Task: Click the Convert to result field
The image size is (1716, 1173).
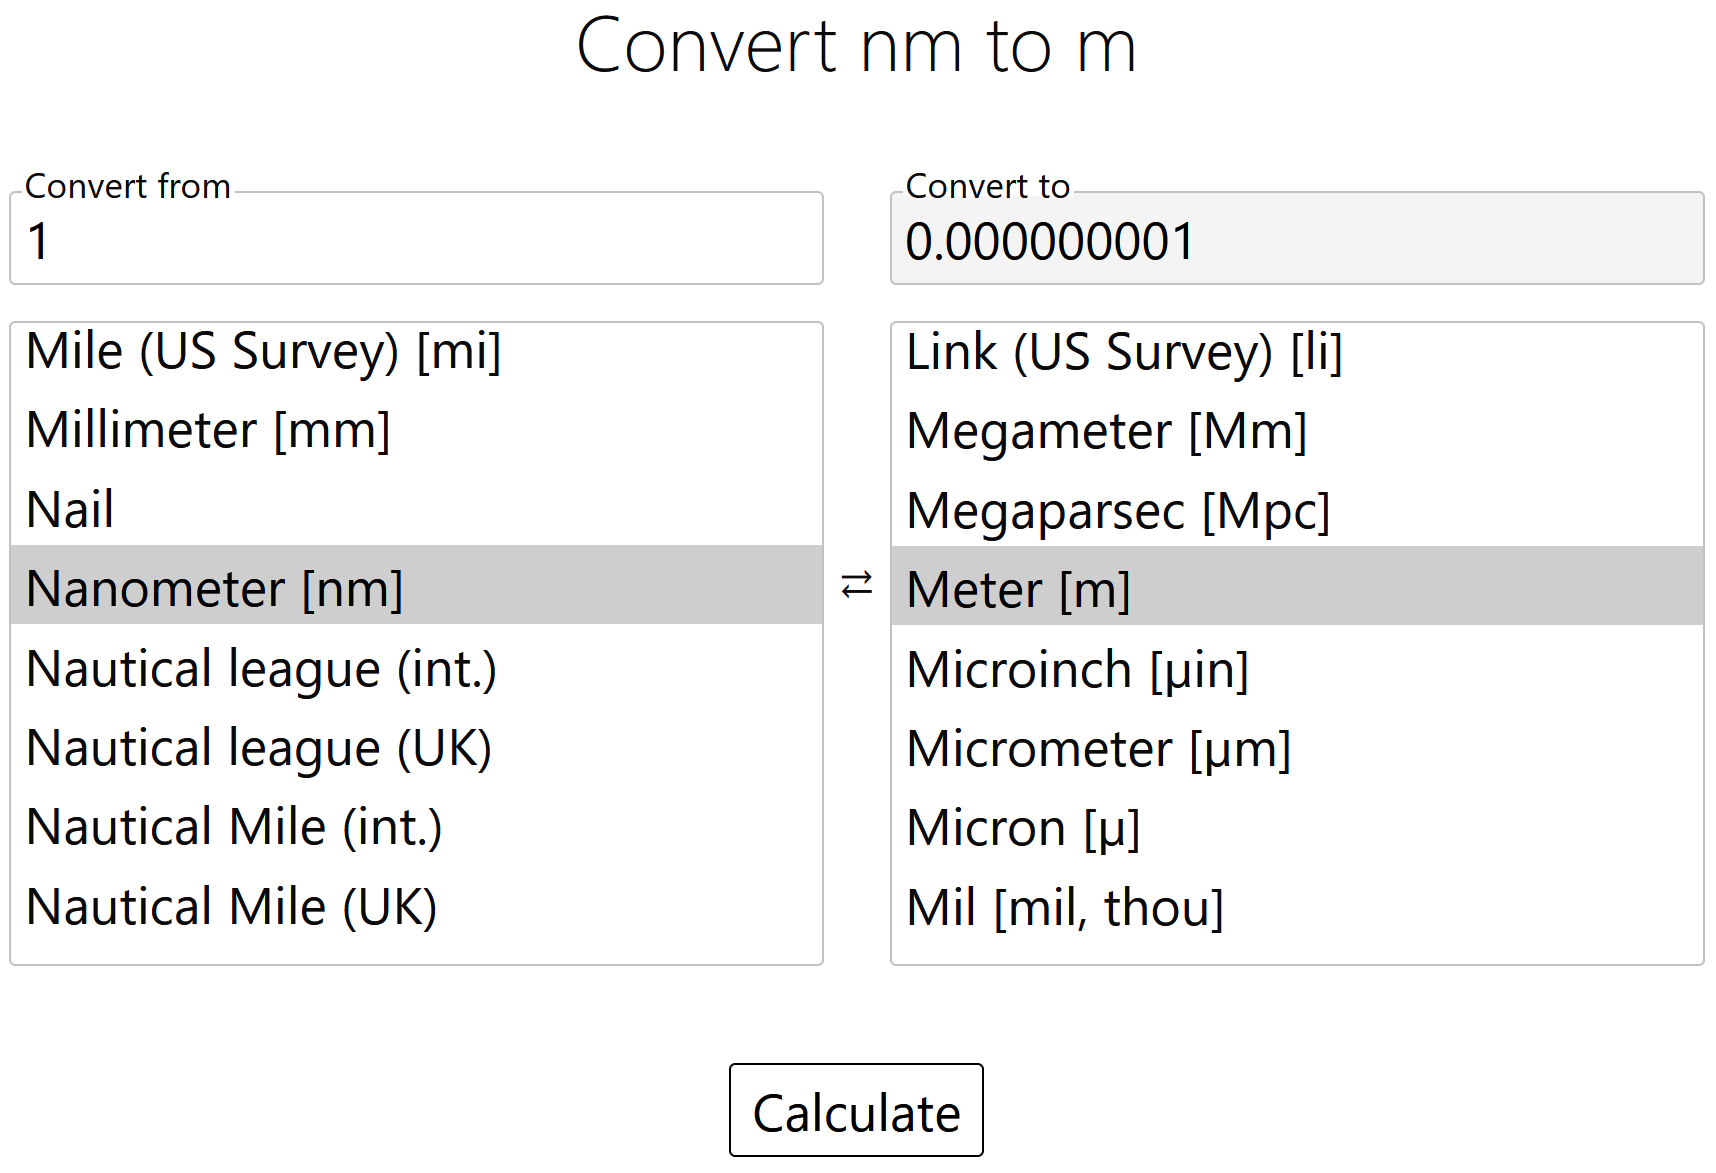Action: click(x=1297, y=239)
